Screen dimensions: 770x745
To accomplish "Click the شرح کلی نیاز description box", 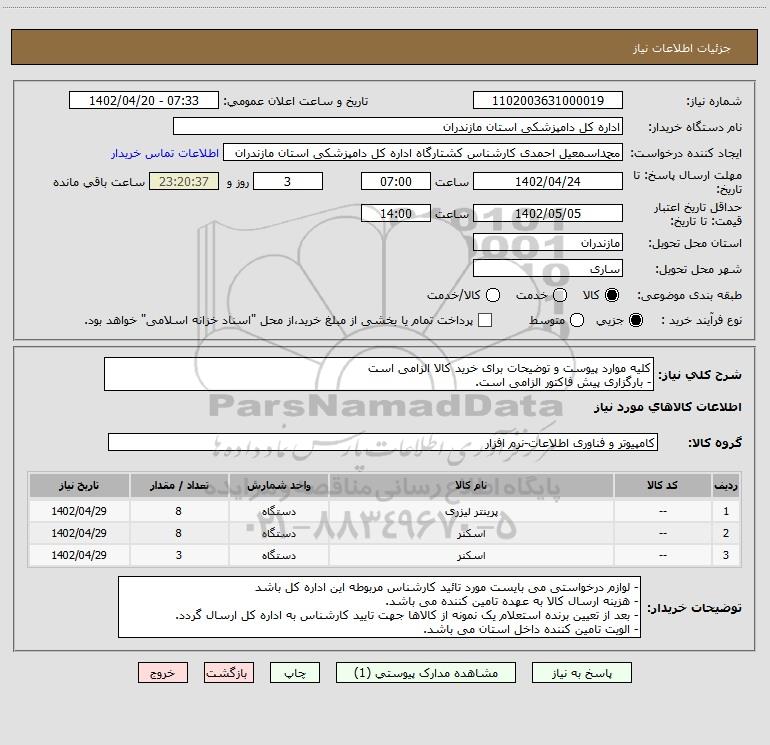I will point(379,375).
